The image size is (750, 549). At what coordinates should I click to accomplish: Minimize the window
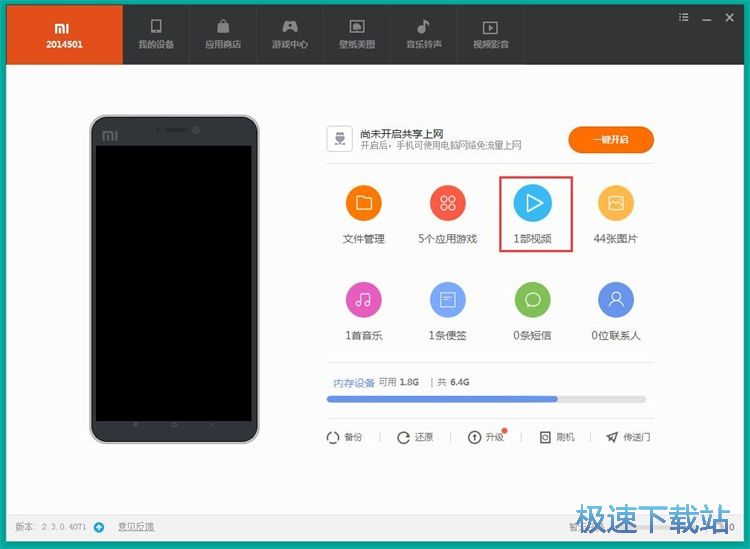(x=707, y=19)
